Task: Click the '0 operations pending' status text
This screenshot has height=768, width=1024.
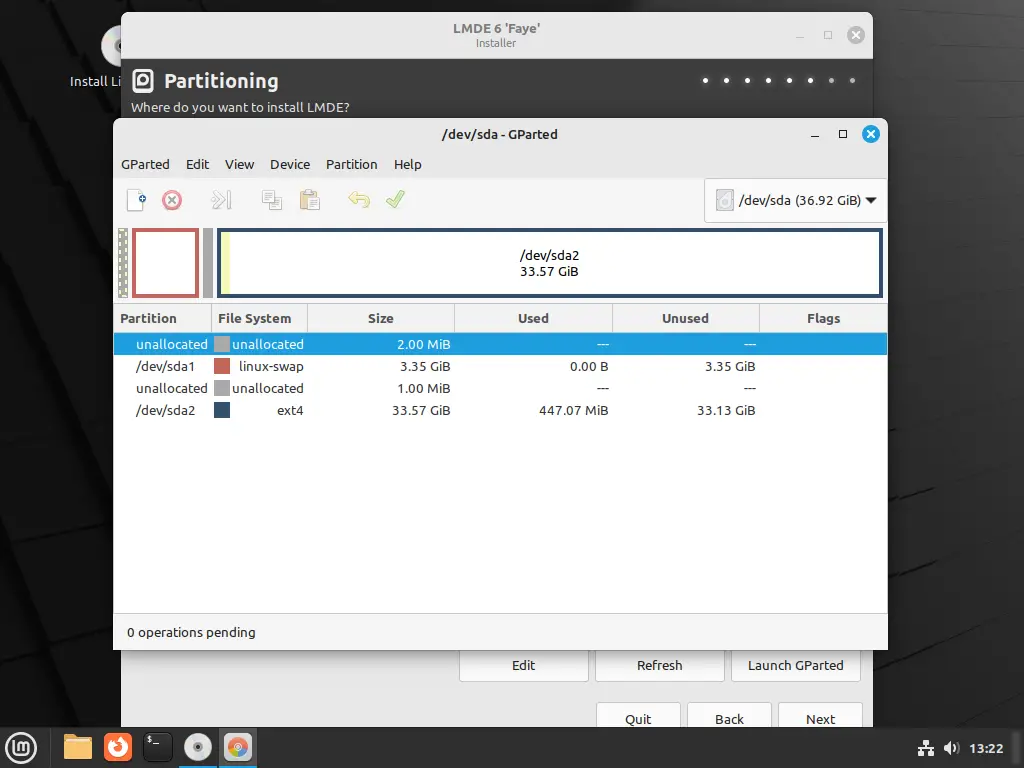Action: click(191, 632)
